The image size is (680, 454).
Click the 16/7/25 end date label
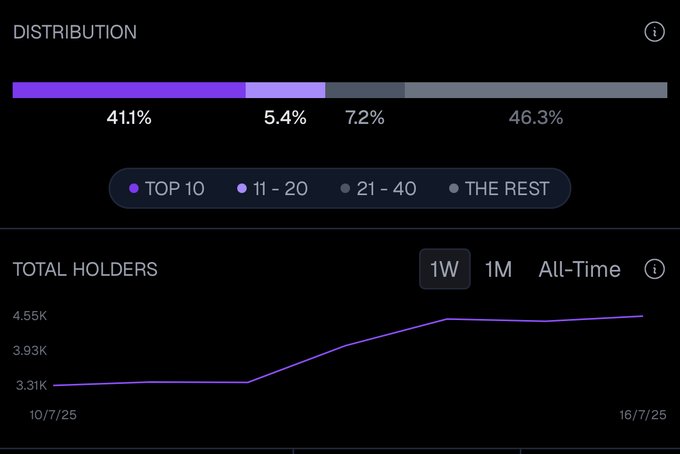pos(641,412)
